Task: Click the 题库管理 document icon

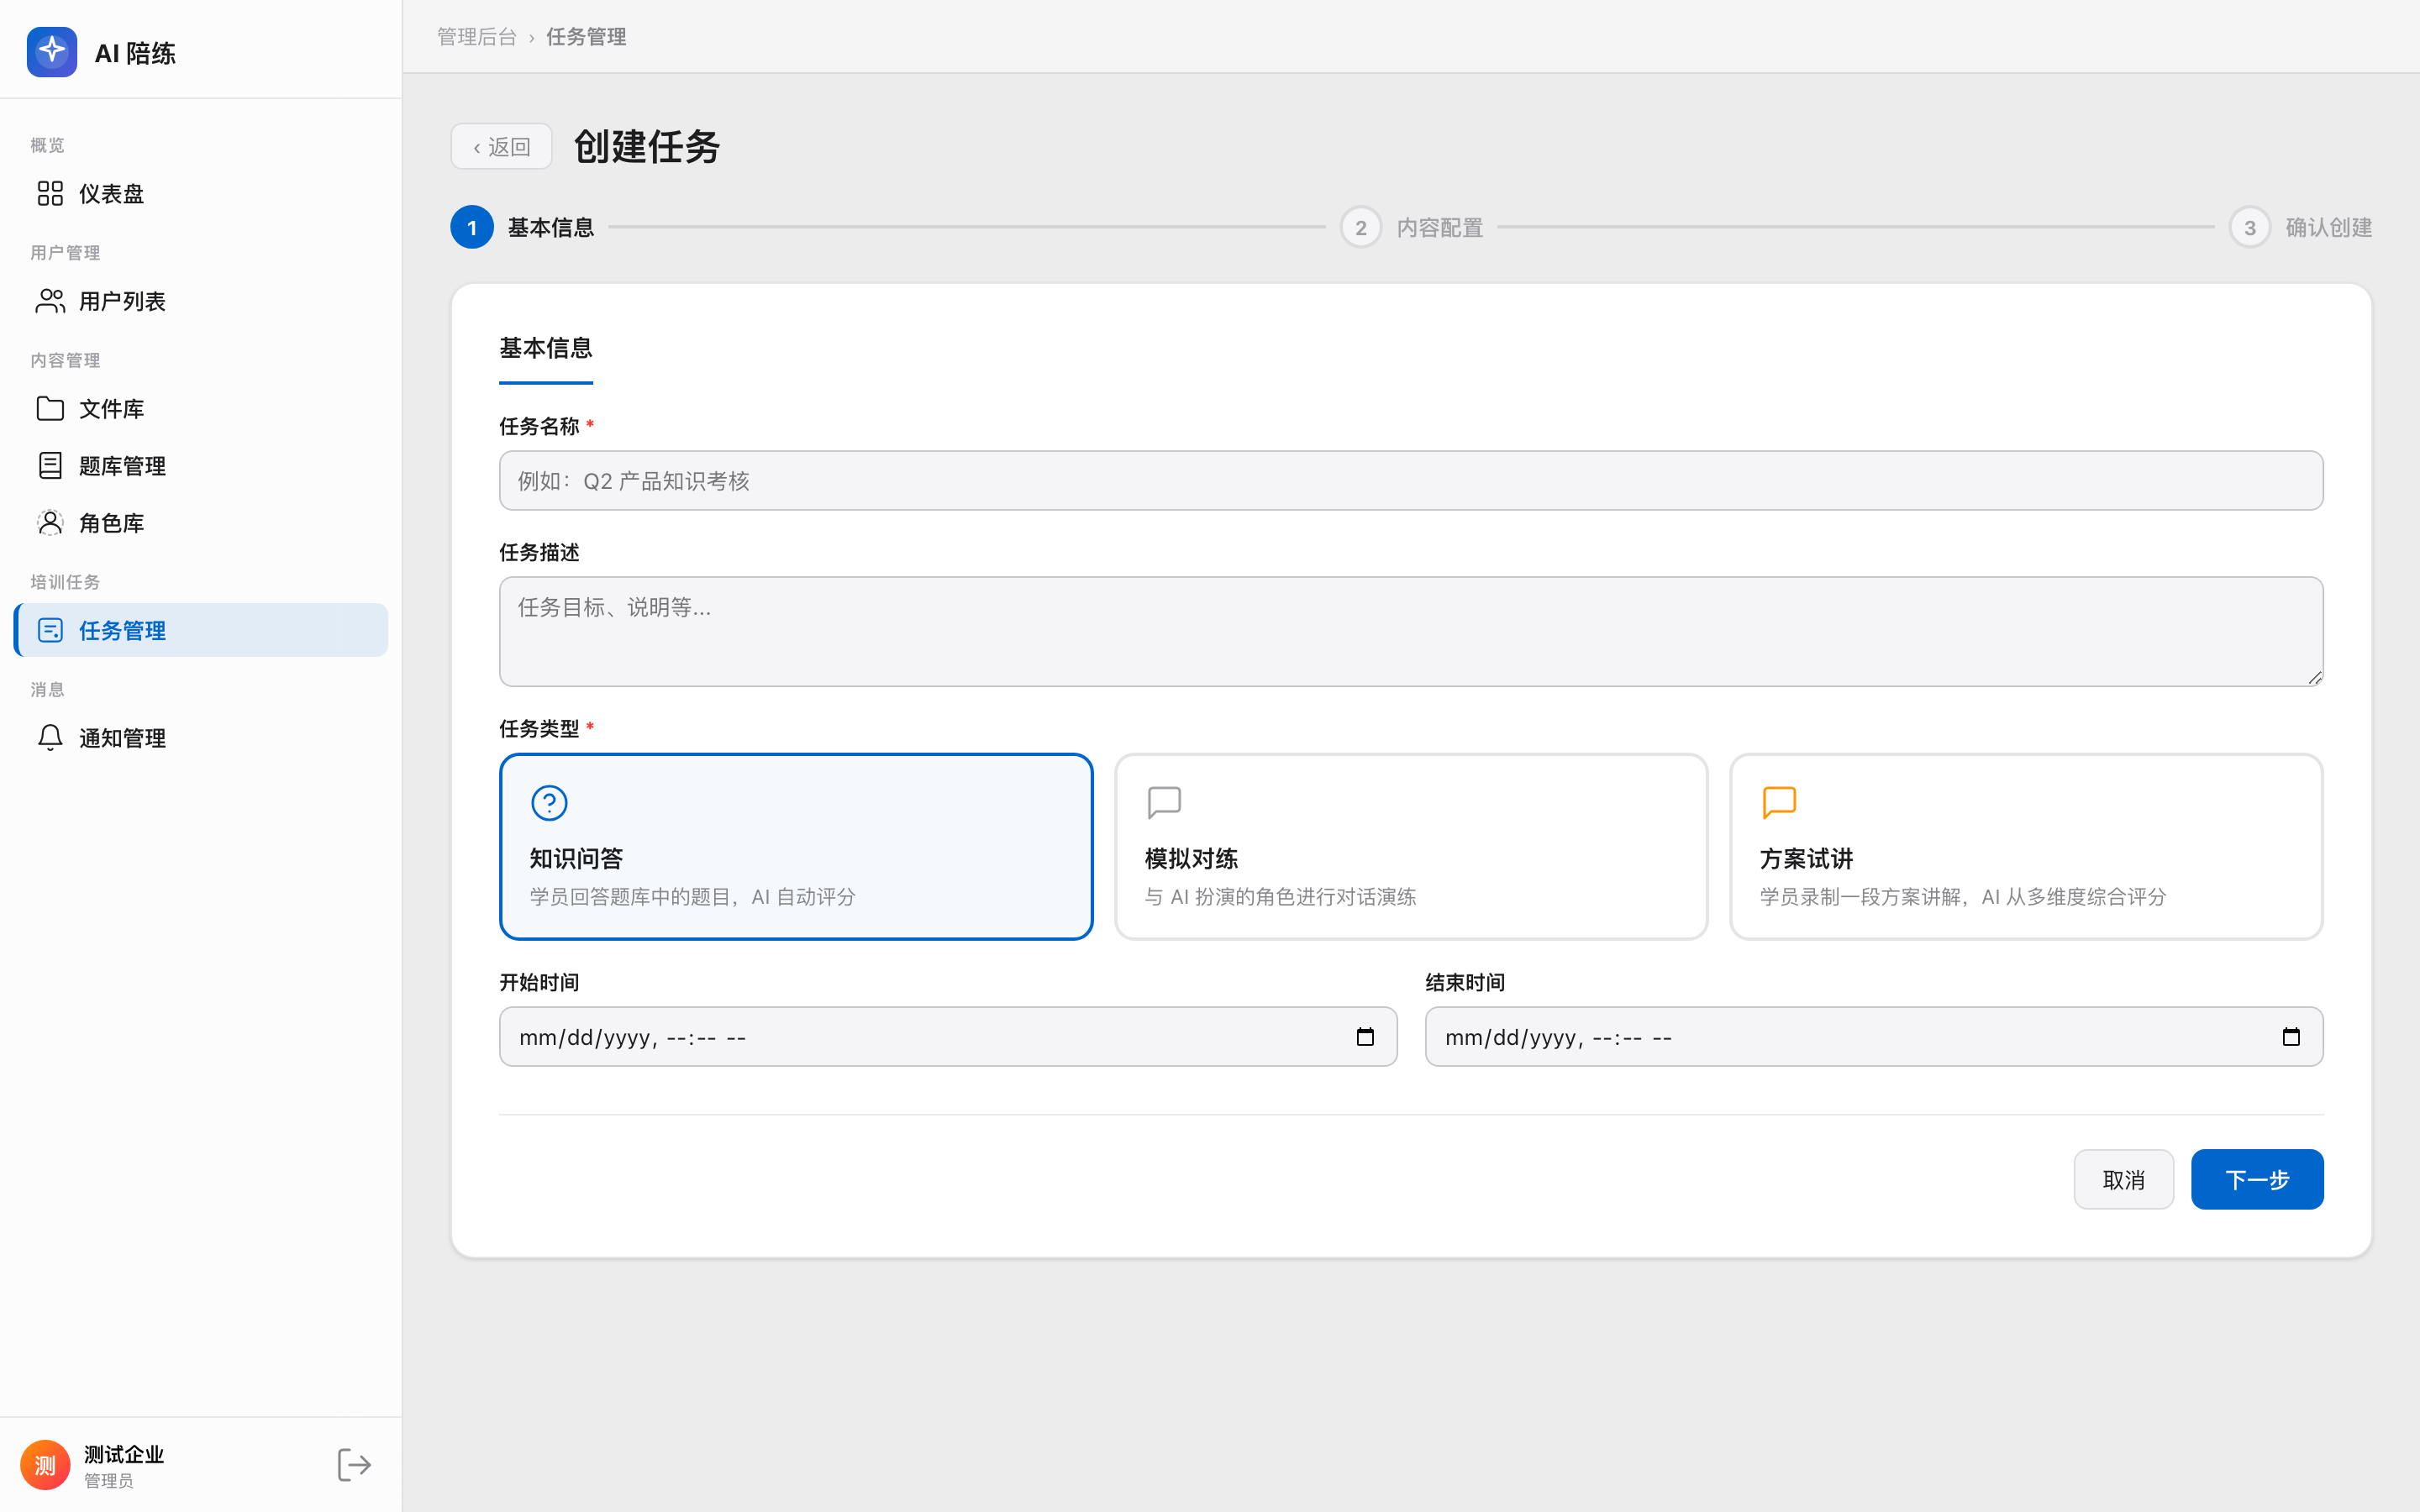Action: (x=50, y=465)
